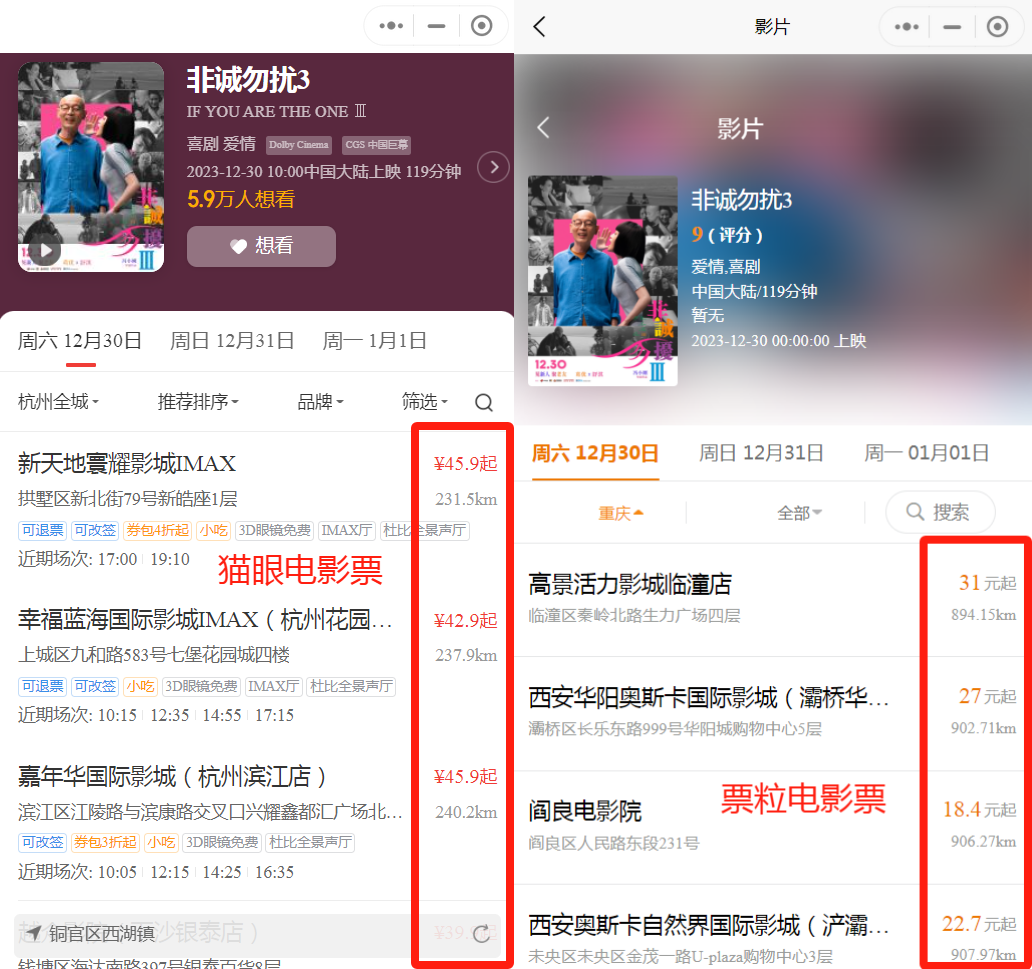Open the 重庆 city selector

[621, 513]
